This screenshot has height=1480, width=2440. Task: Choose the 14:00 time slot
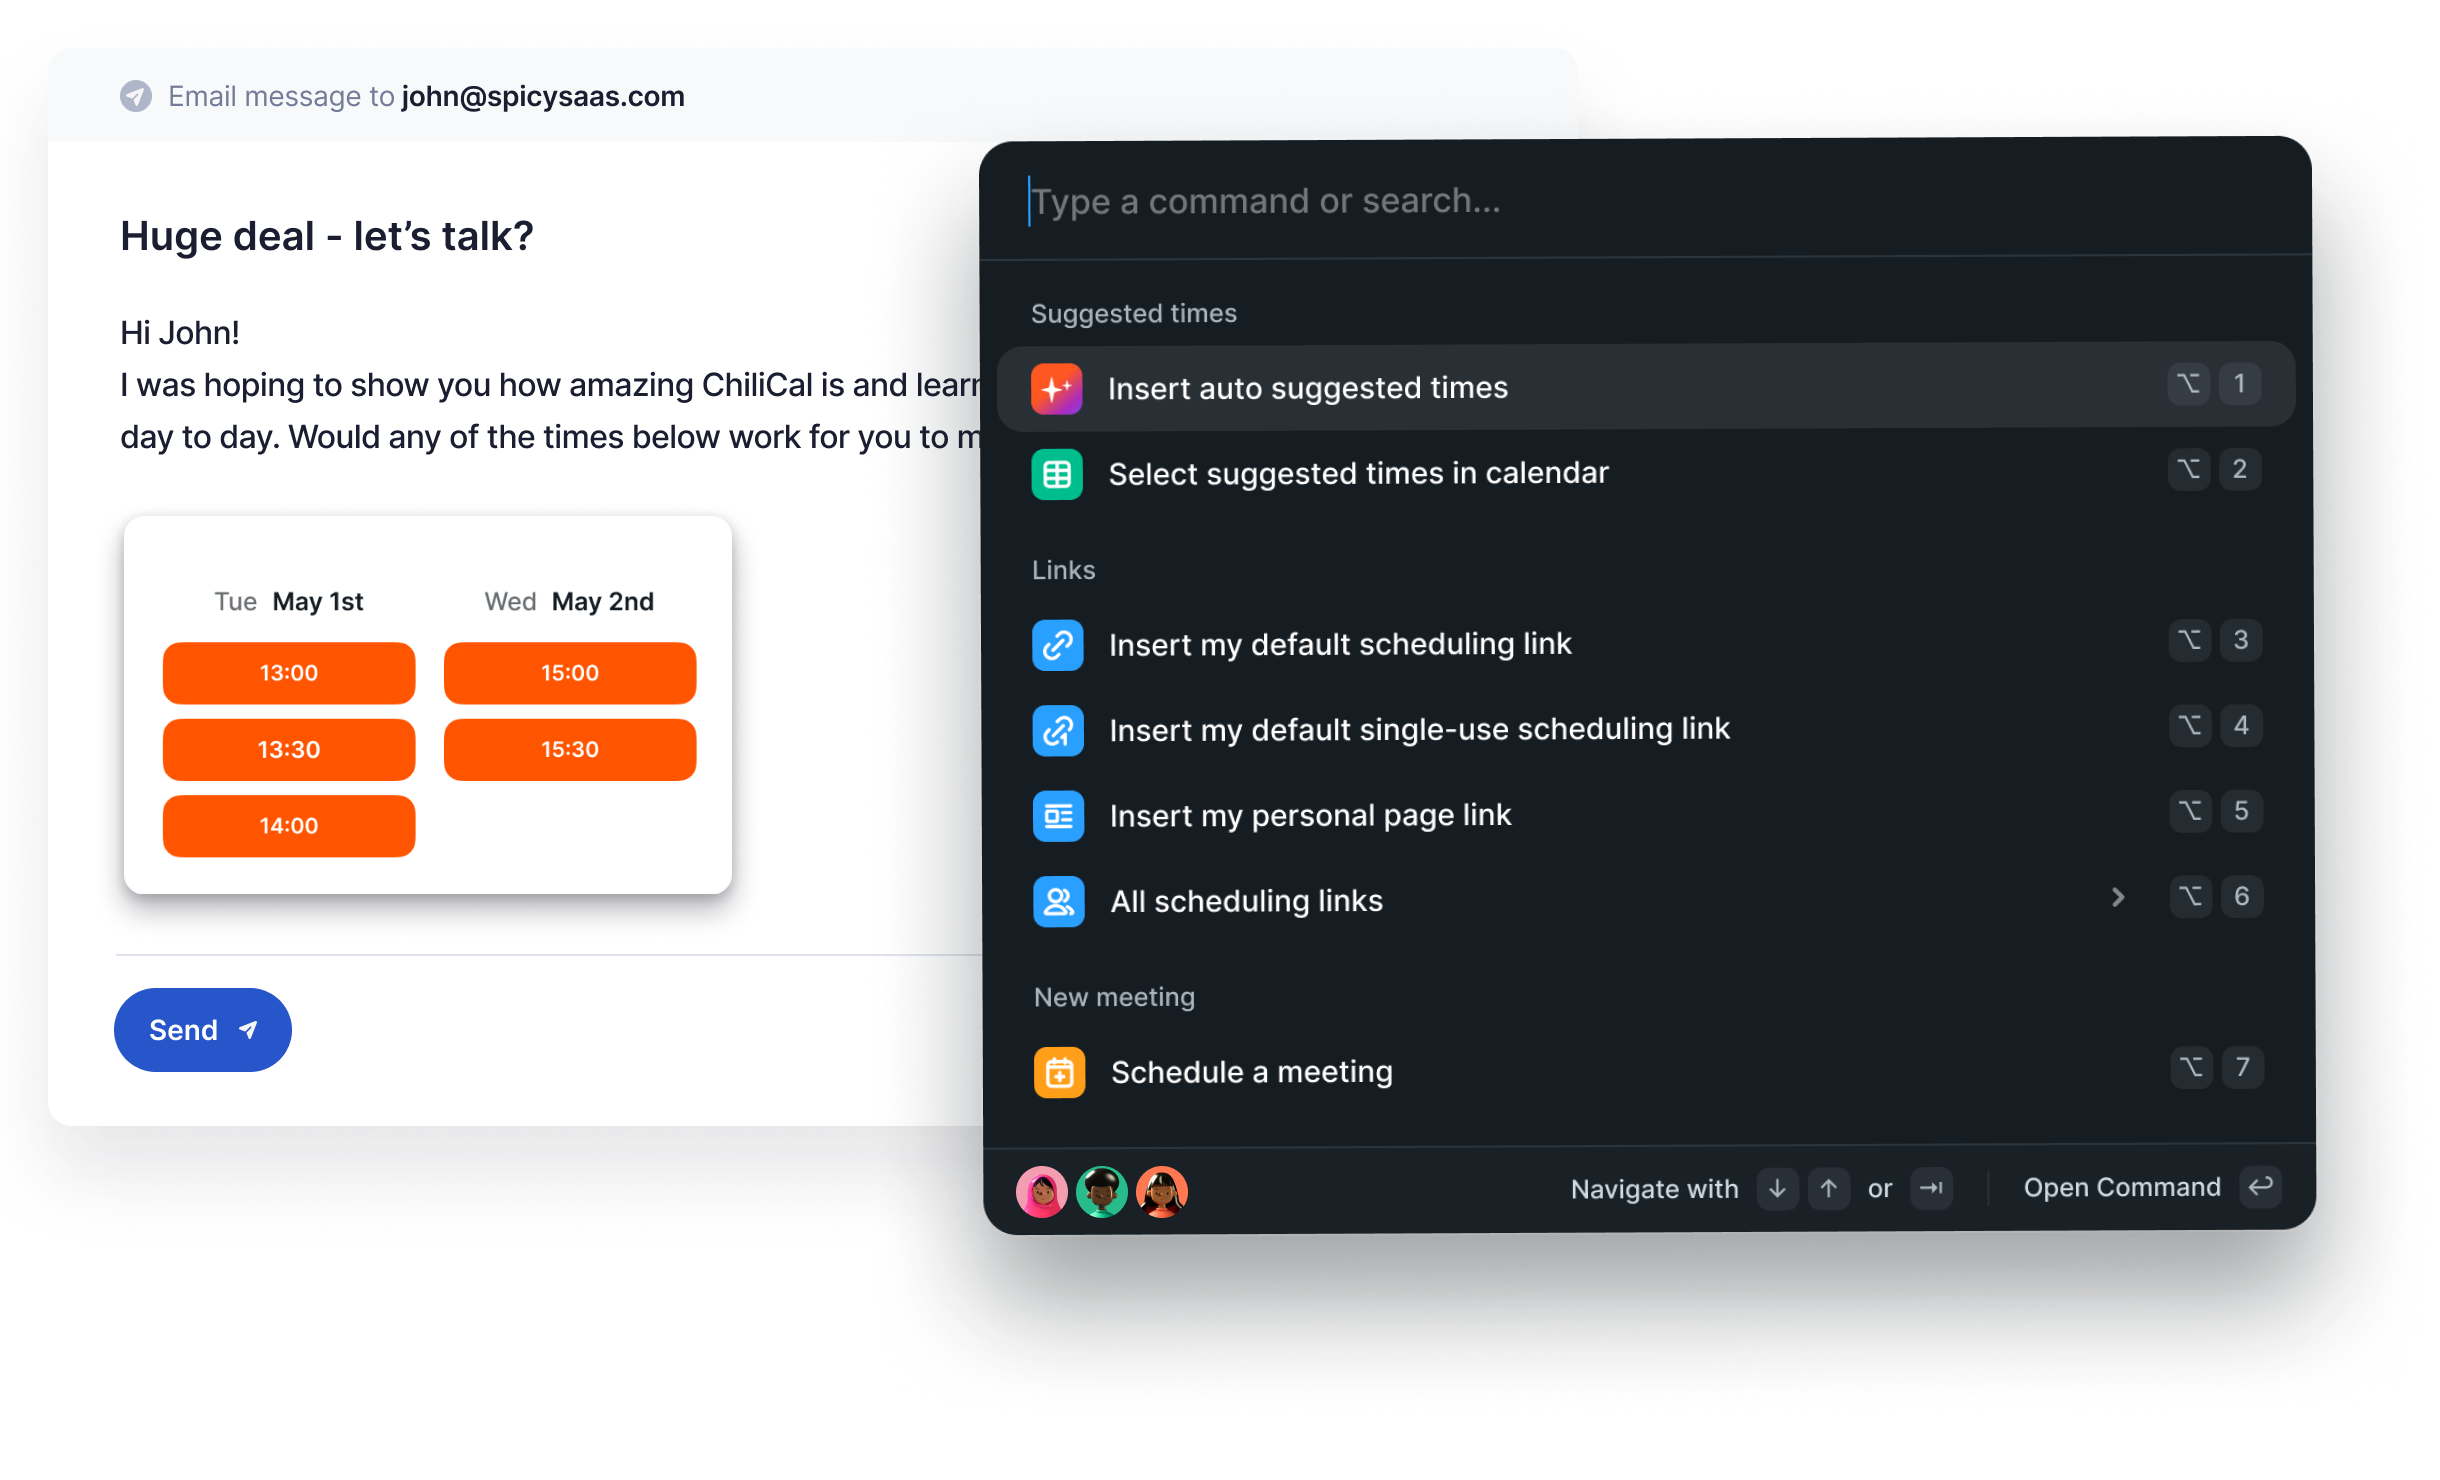click(289, 826)
